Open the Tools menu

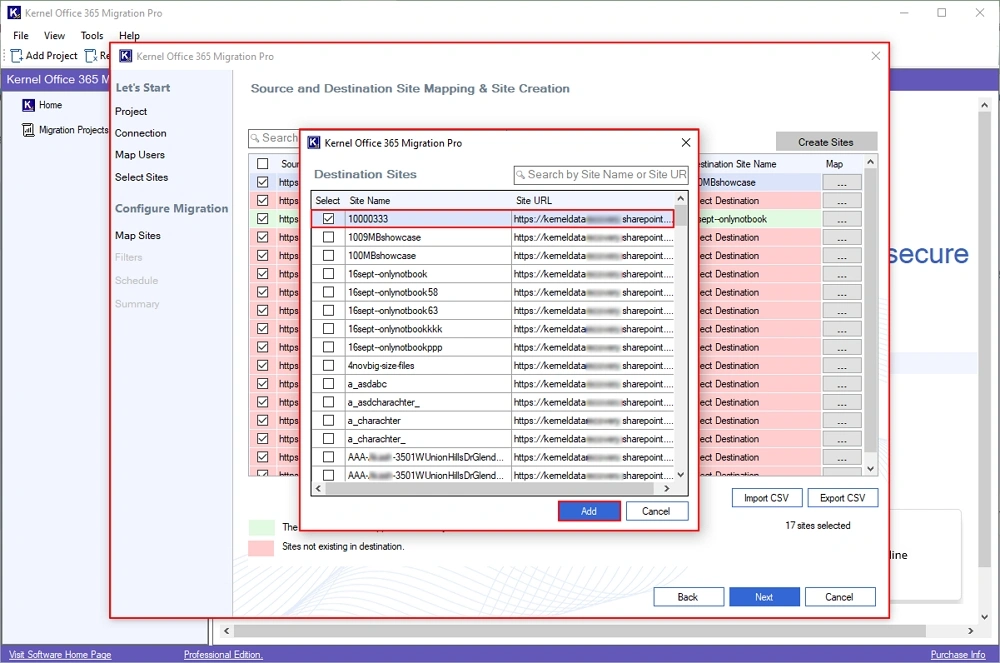[x=92, y=36]
